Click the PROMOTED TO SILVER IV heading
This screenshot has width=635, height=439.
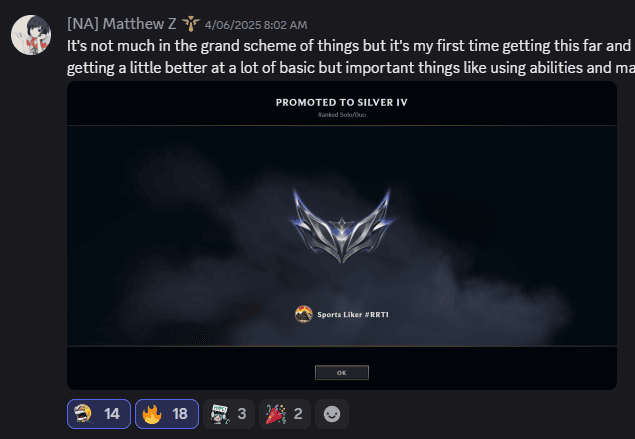[342, 102]
